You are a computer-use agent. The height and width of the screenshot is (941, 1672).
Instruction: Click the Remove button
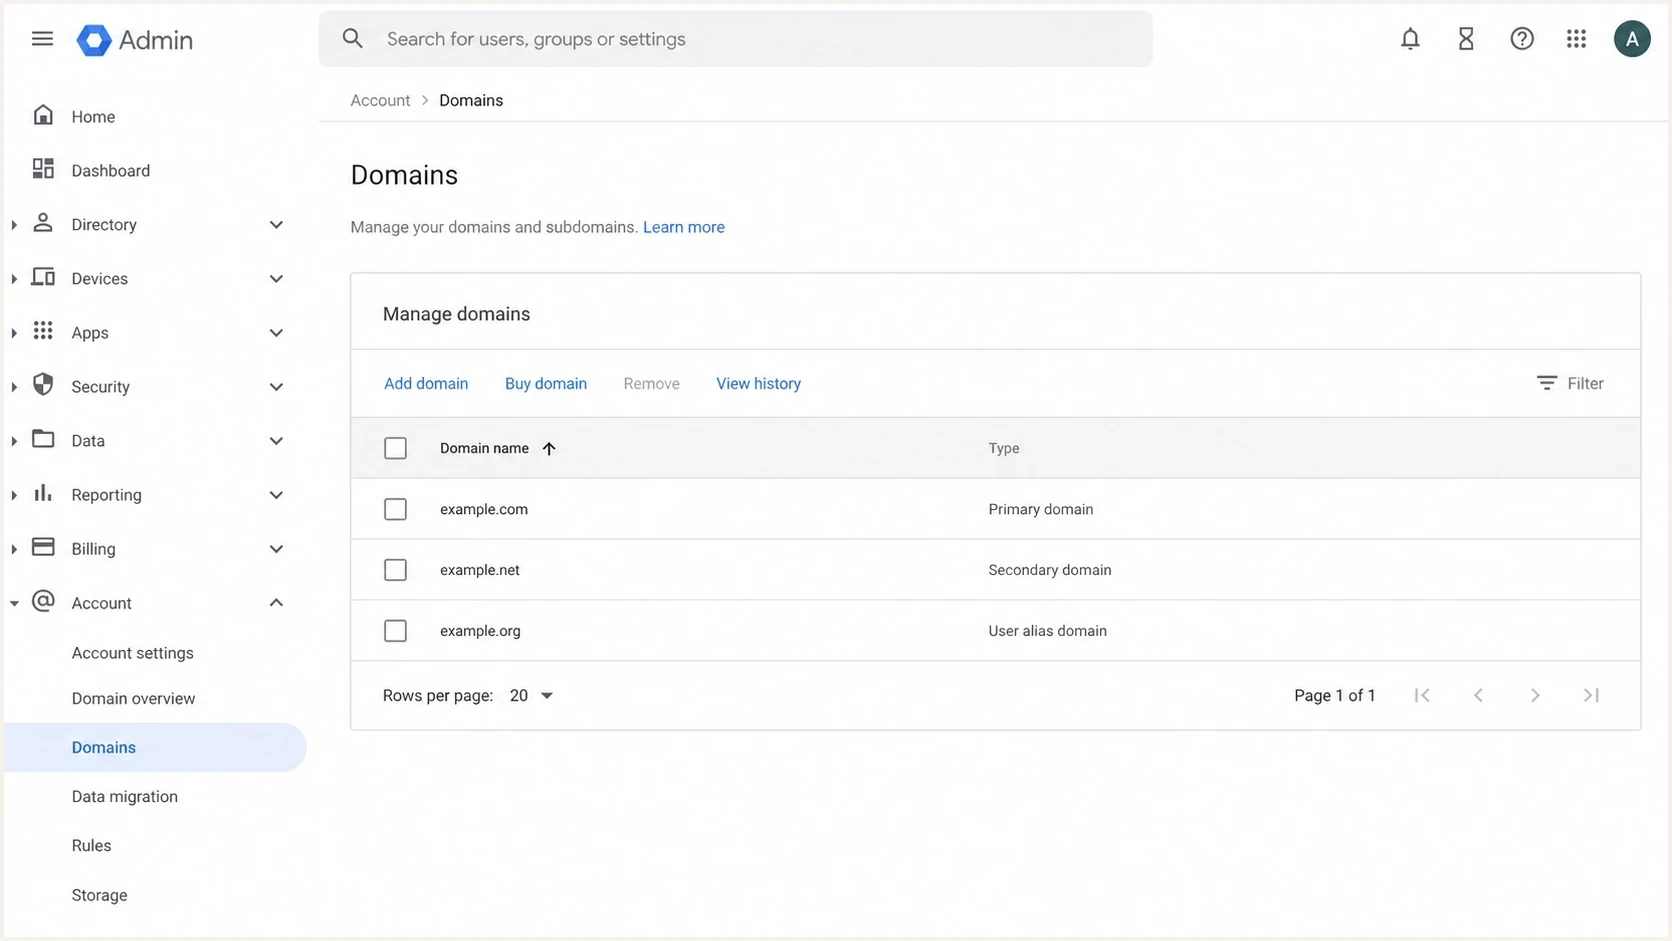point(651,383)
